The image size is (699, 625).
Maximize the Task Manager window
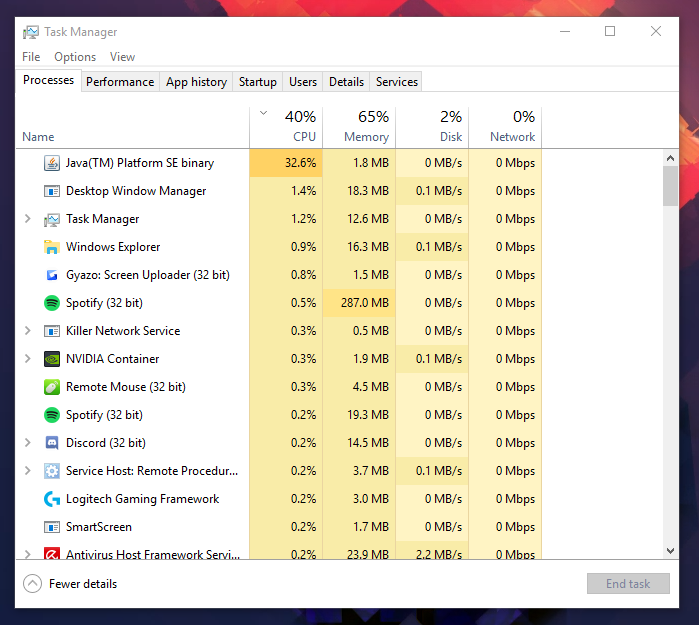pos(610,31)
